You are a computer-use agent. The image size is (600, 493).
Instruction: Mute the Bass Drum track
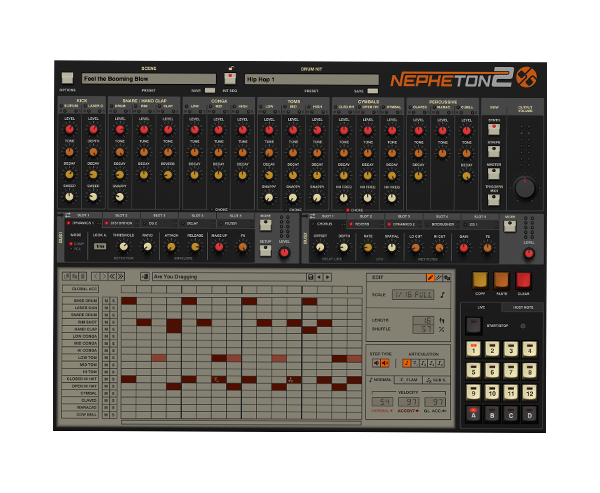[106, 301]
